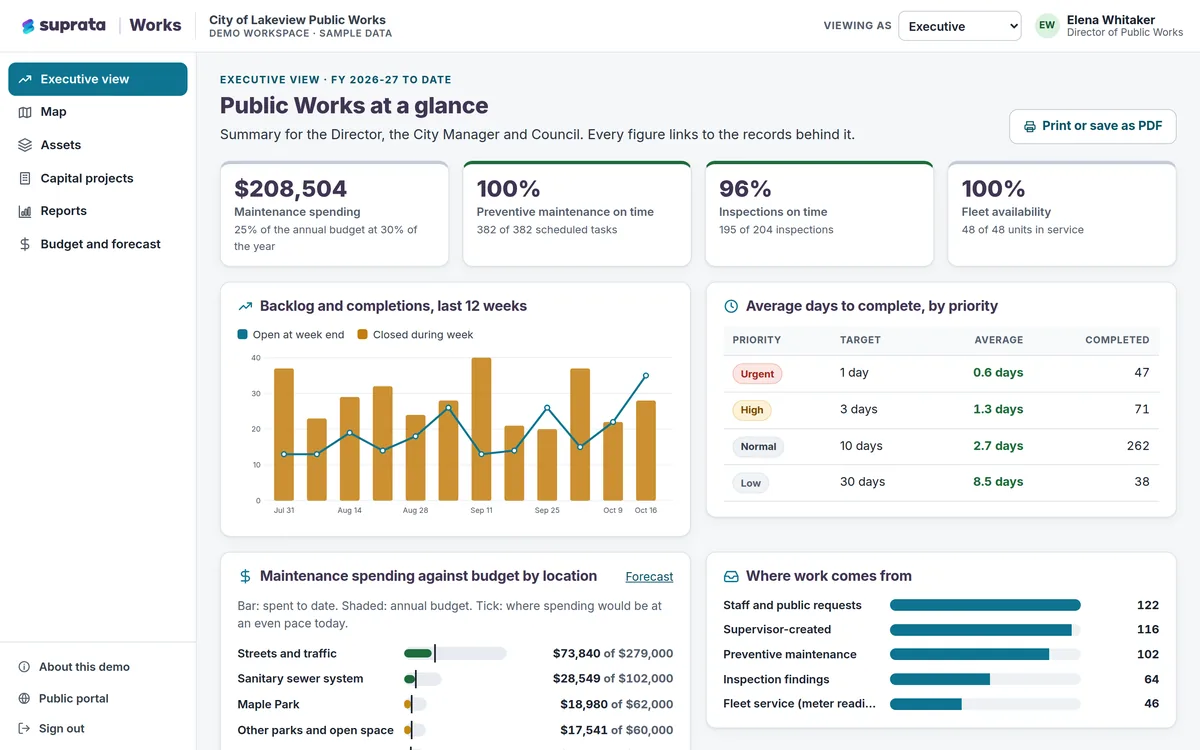Click the Sign out arrow icon
This screenshot has width=1200, height=750.
point(25,729)
